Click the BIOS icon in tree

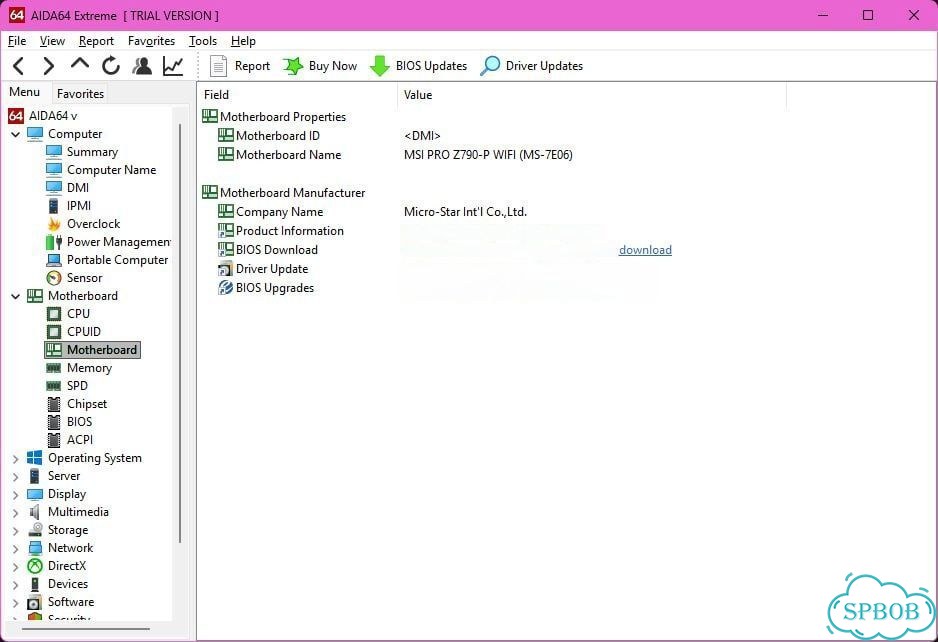point(54,422)
